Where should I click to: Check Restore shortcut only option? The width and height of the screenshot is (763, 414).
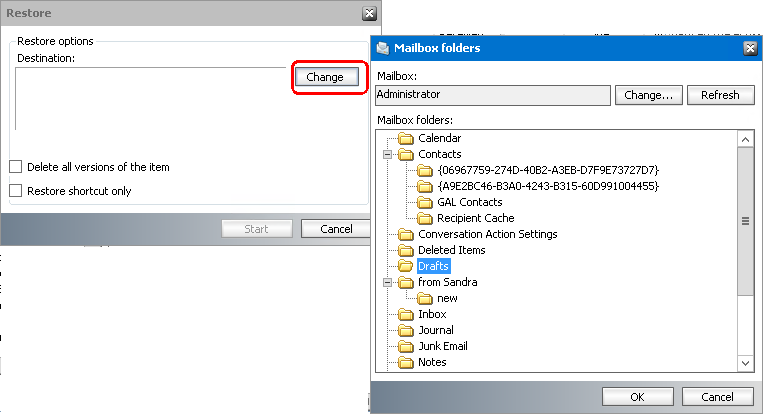pos(16,191)
